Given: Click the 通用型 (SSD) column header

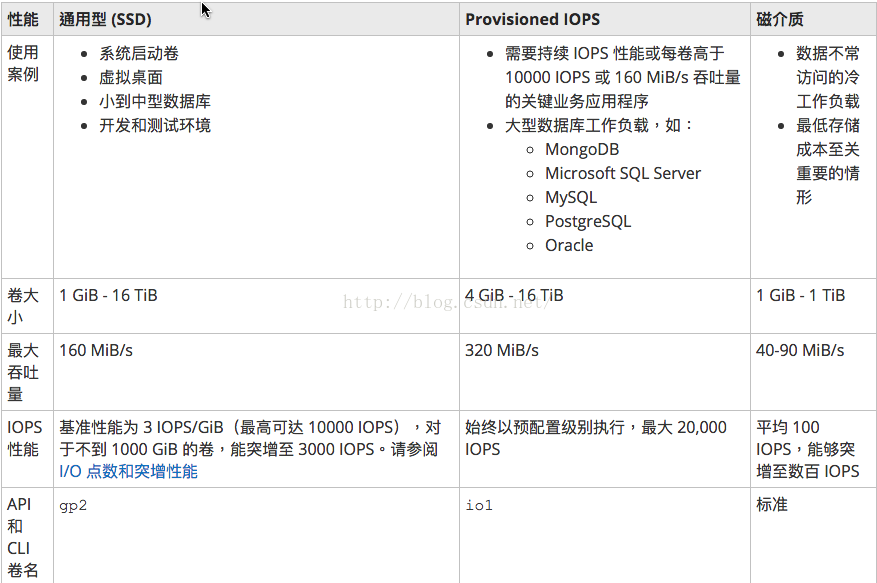Looking at the screenshot, I should point(106,20).
